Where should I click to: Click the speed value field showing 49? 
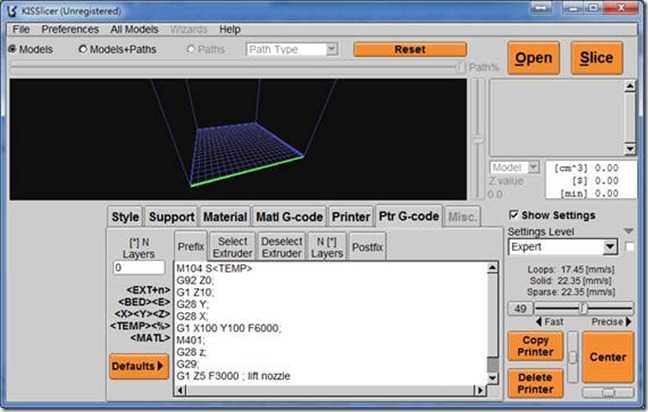click(x=520, y=308)
